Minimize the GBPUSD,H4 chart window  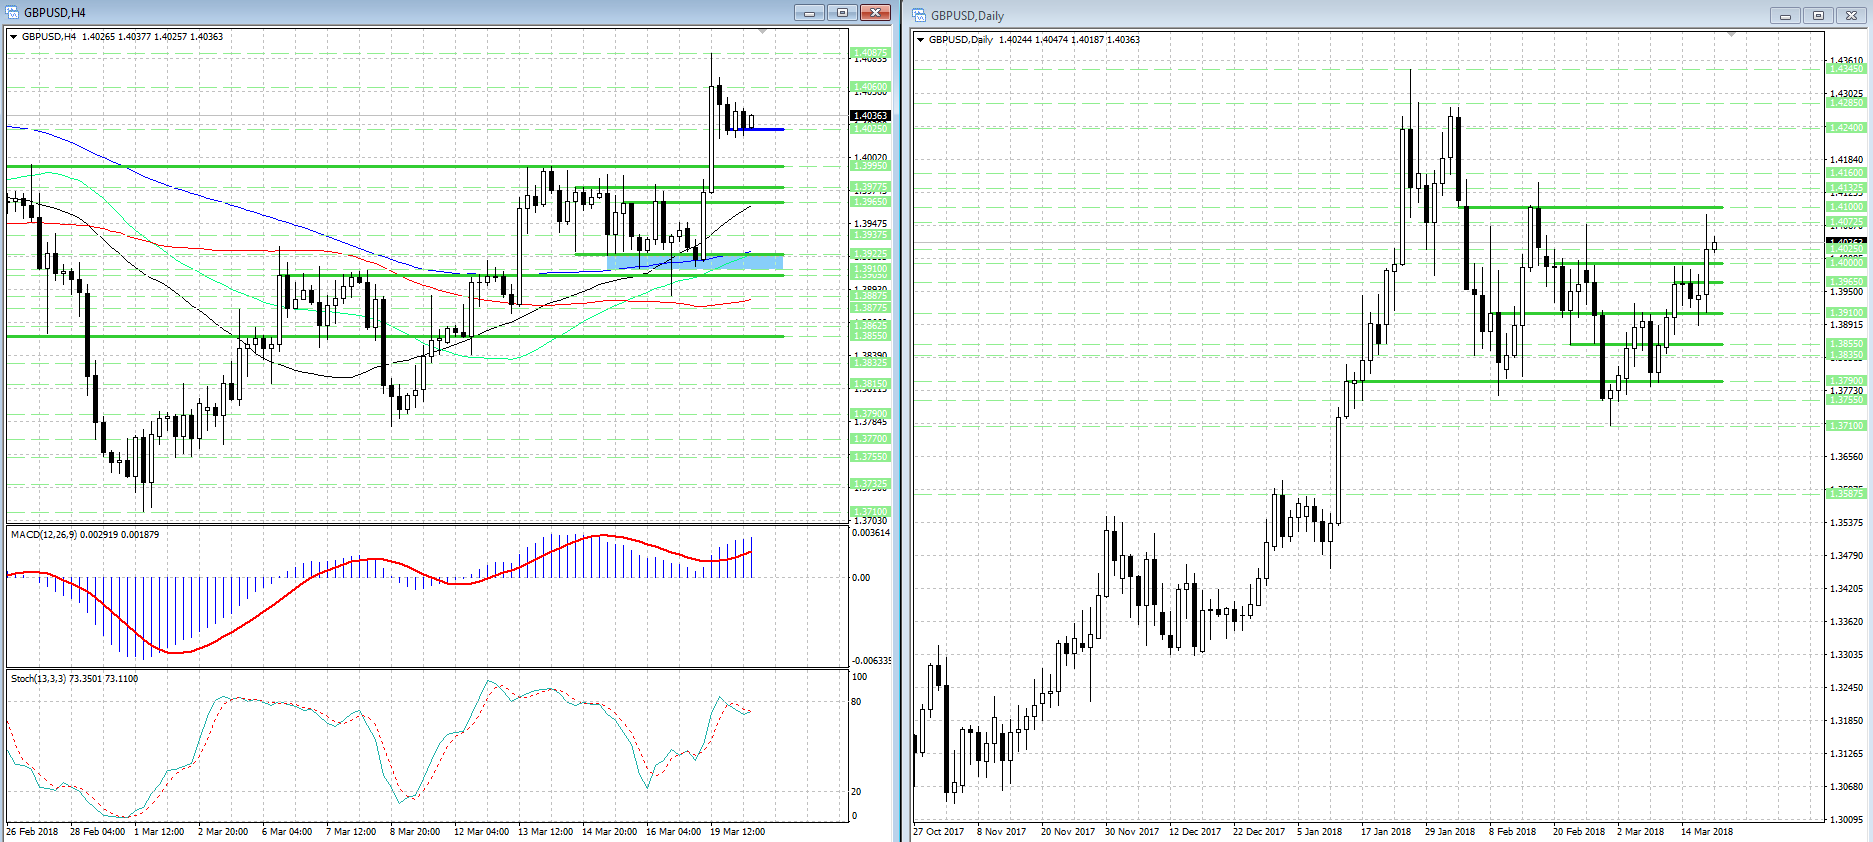pos(810,13)
